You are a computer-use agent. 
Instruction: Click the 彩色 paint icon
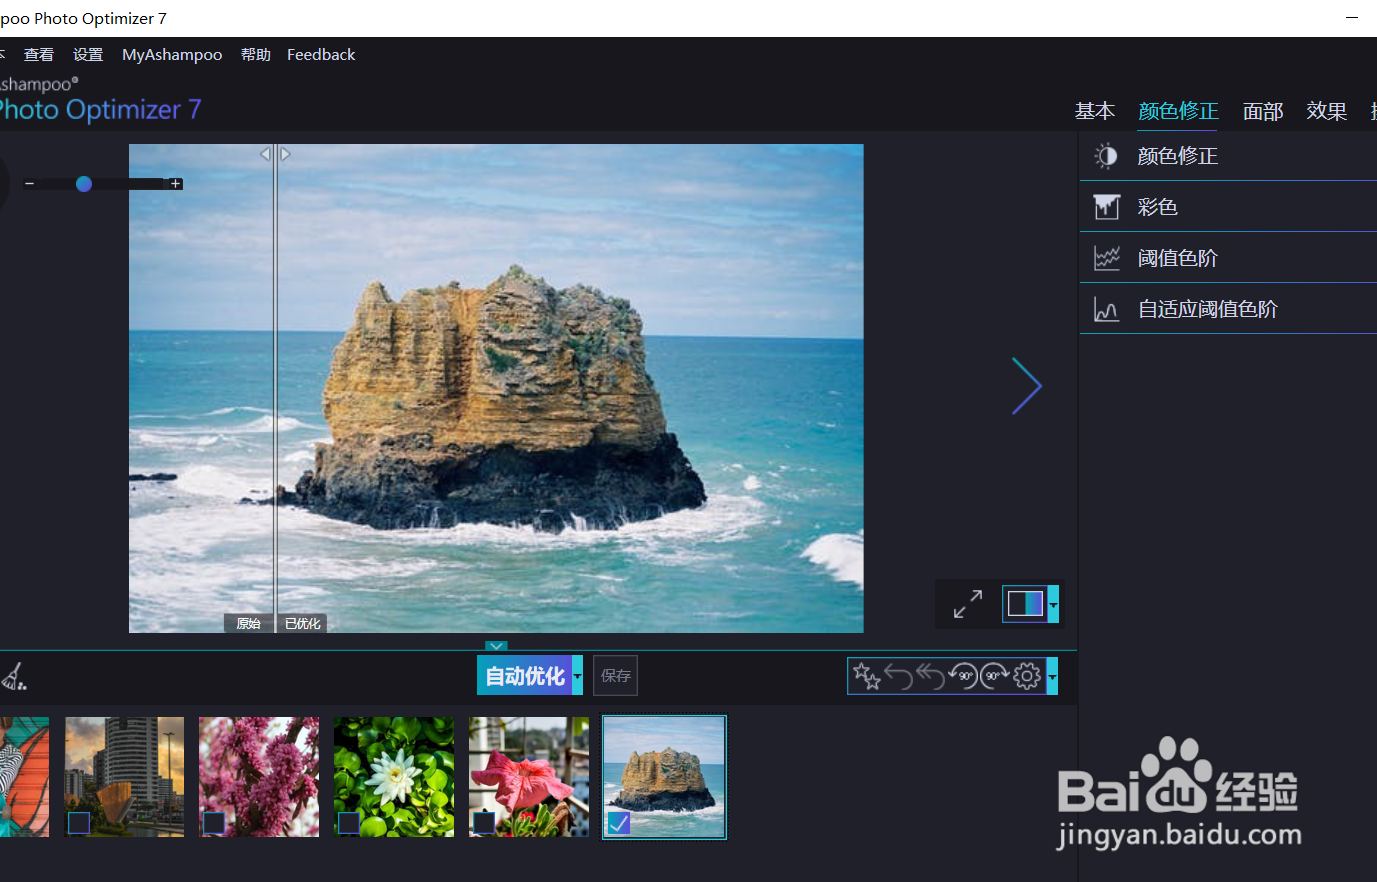coord(1106,207)
